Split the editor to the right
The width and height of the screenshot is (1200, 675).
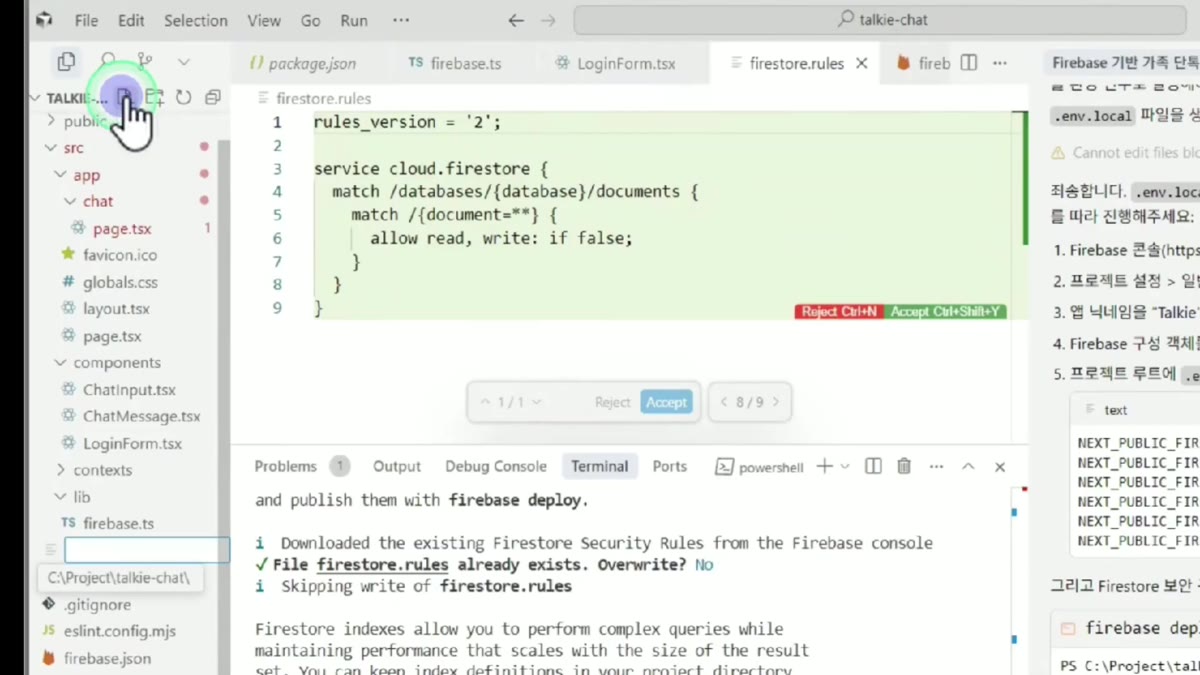(968, 63)
